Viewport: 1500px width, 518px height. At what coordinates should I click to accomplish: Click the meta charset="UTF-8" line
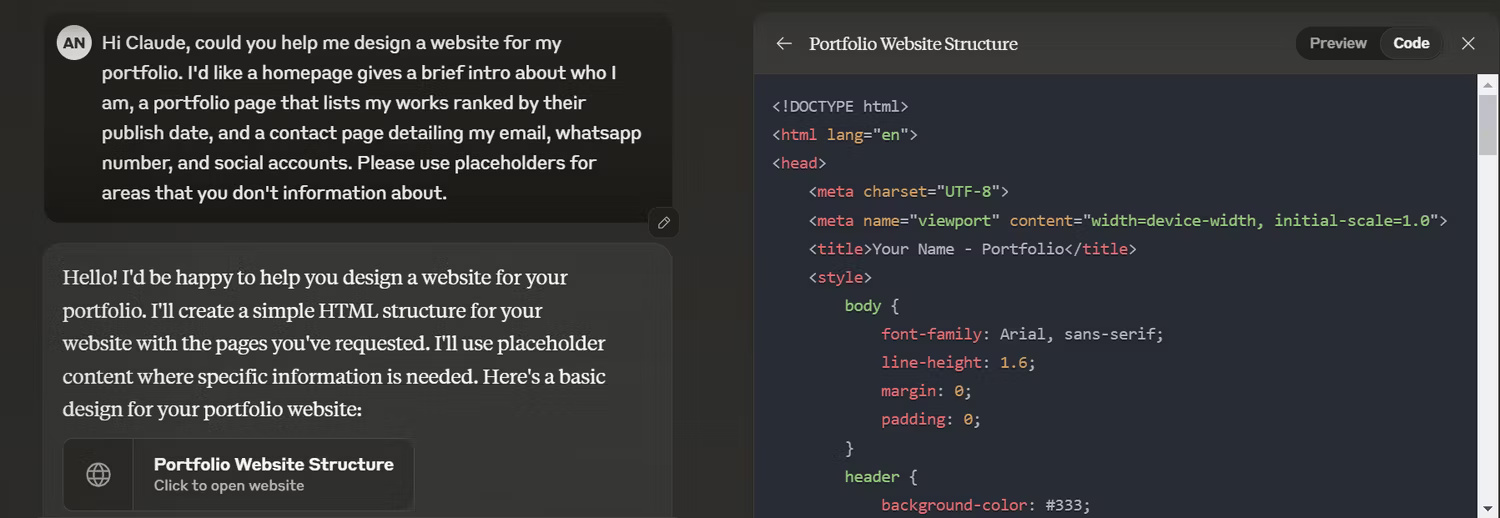(908, 191)
